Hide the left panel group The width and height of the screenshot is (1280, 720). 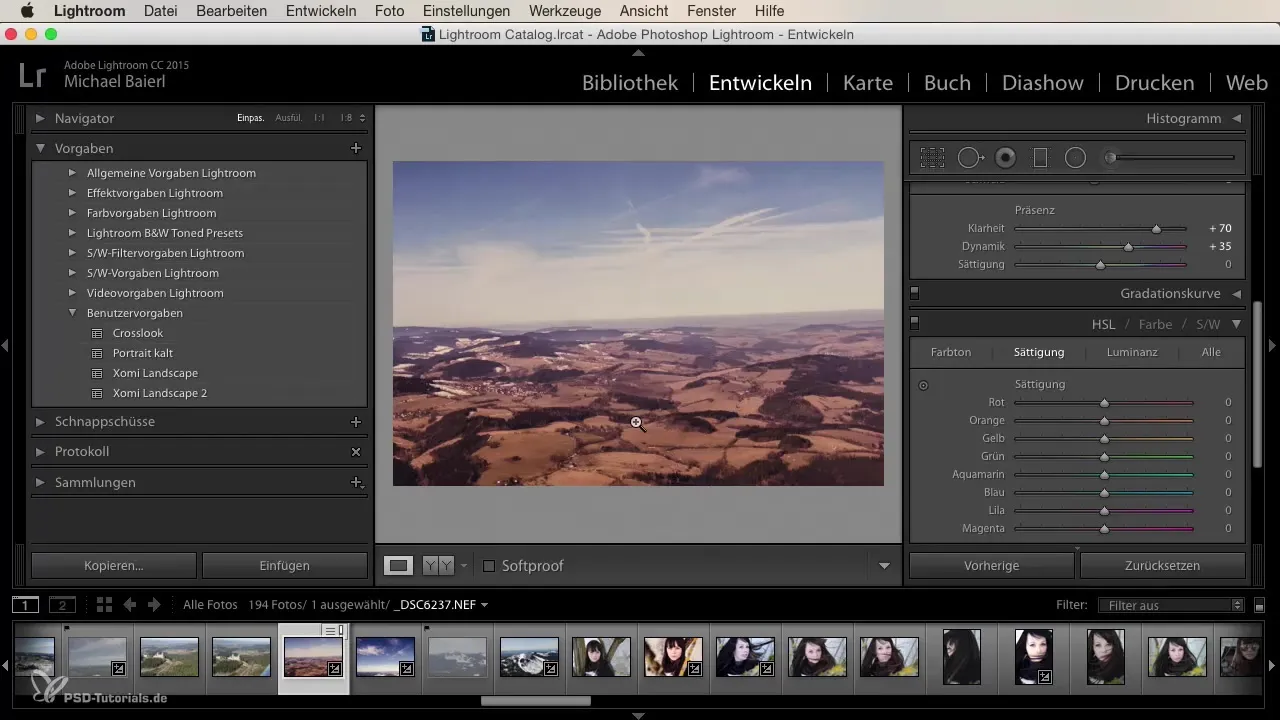[x=5, y=345]
